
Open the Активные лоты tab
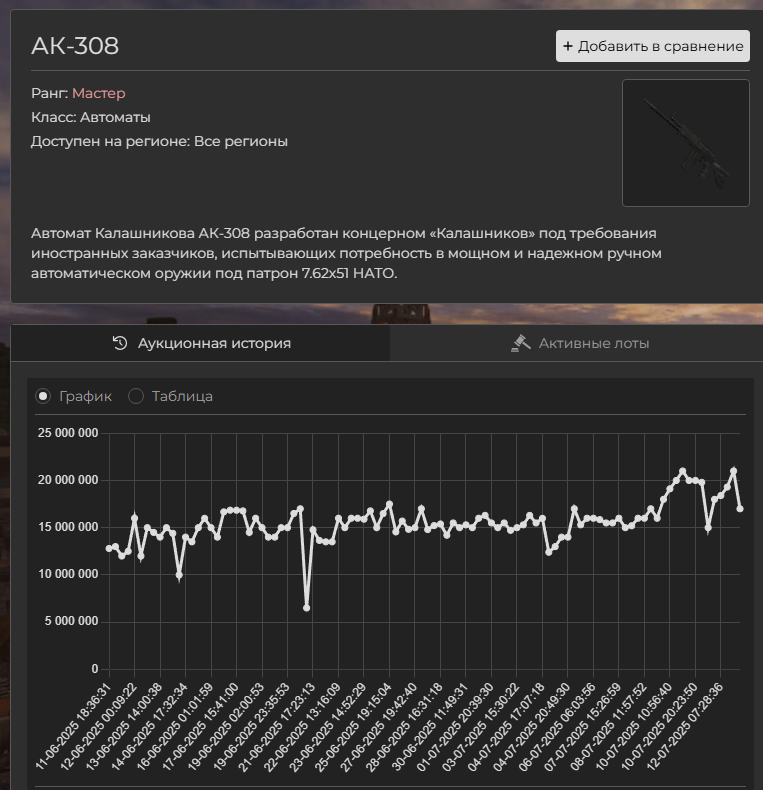click(580, 343)
